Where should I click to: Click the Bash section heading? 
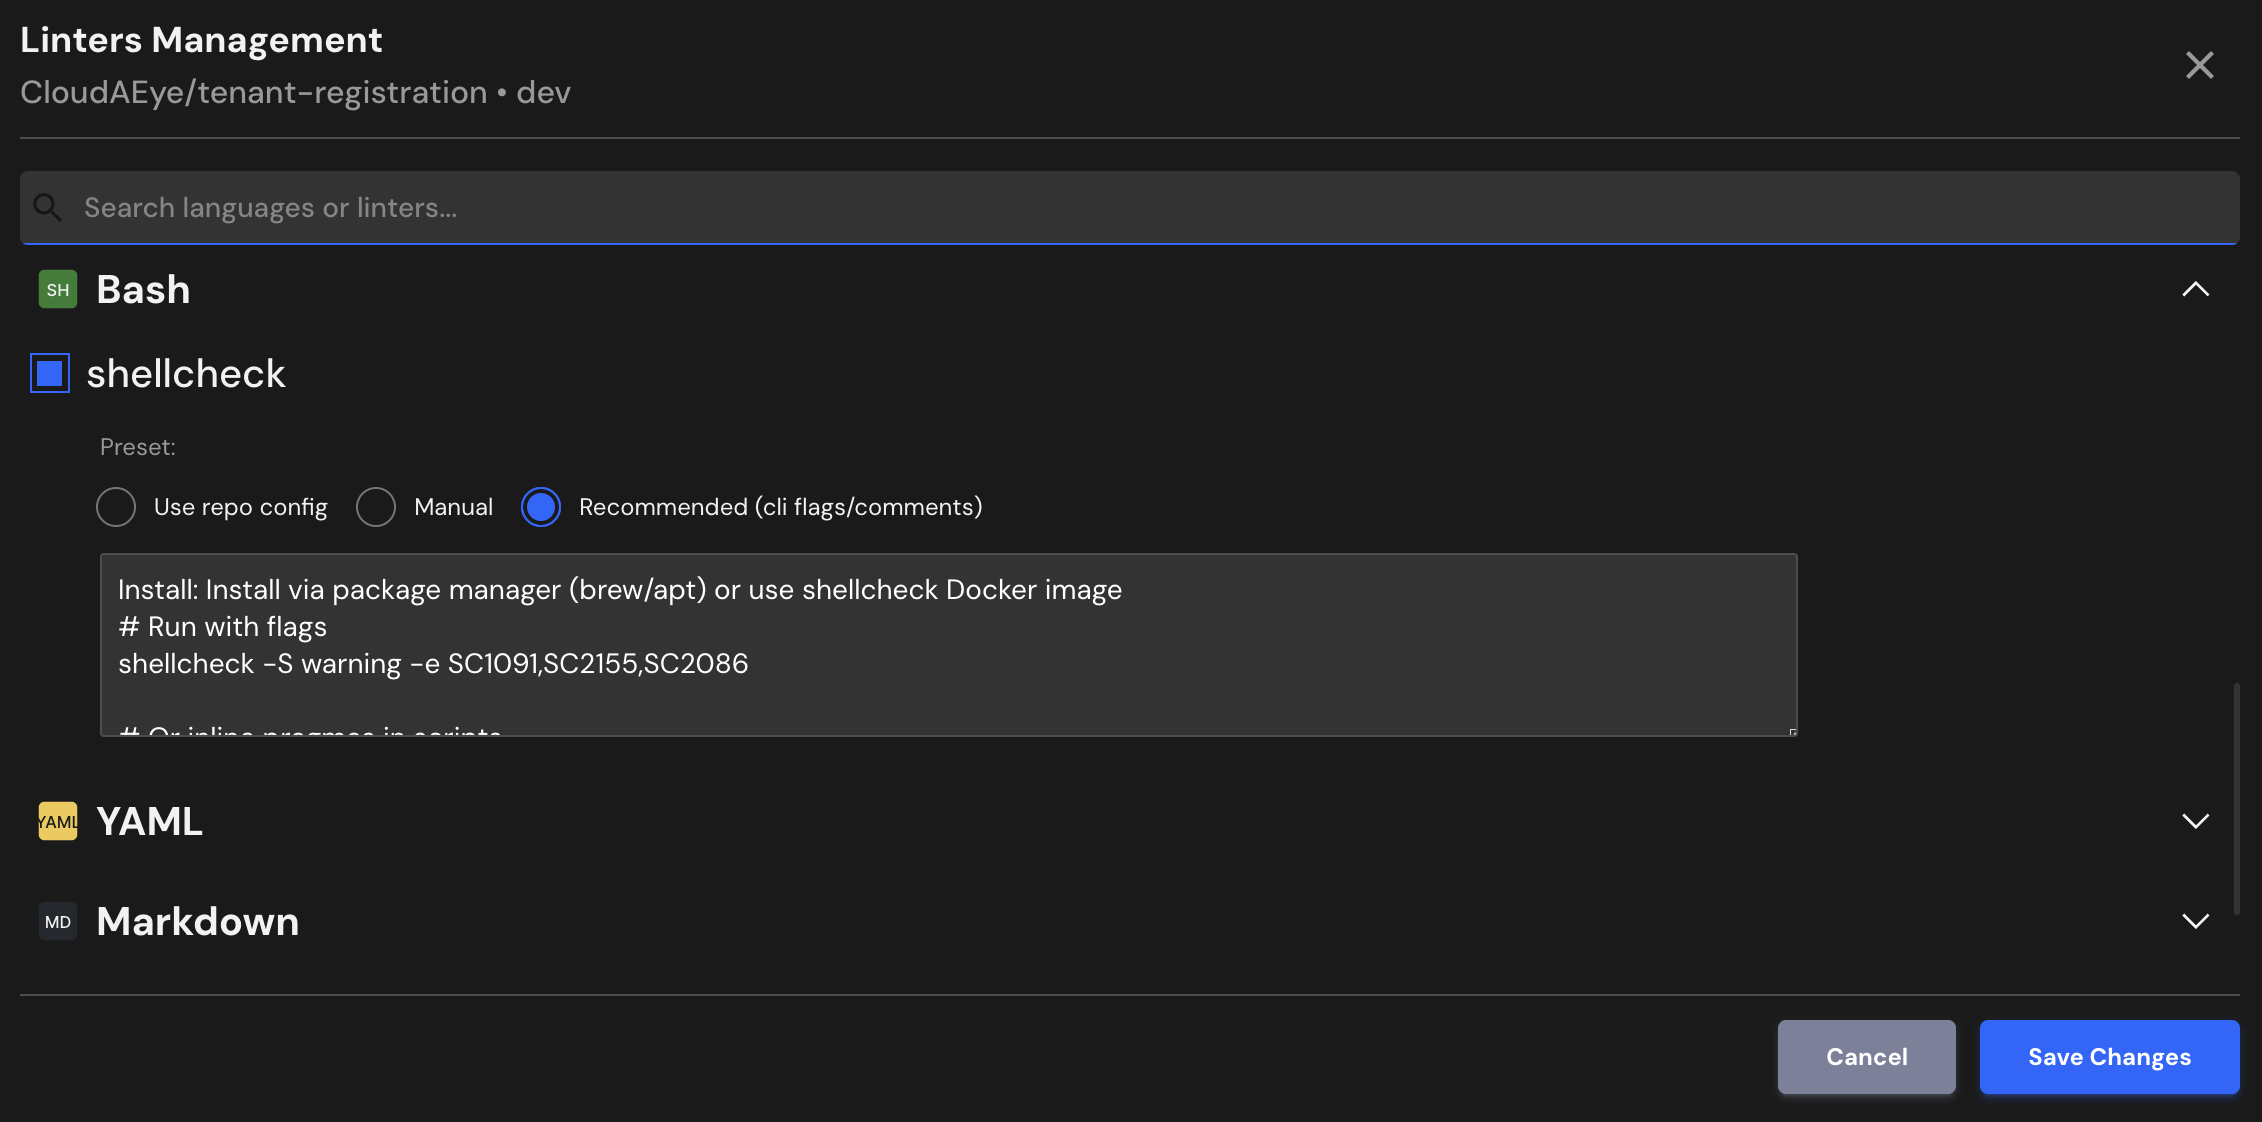(143, 290)
